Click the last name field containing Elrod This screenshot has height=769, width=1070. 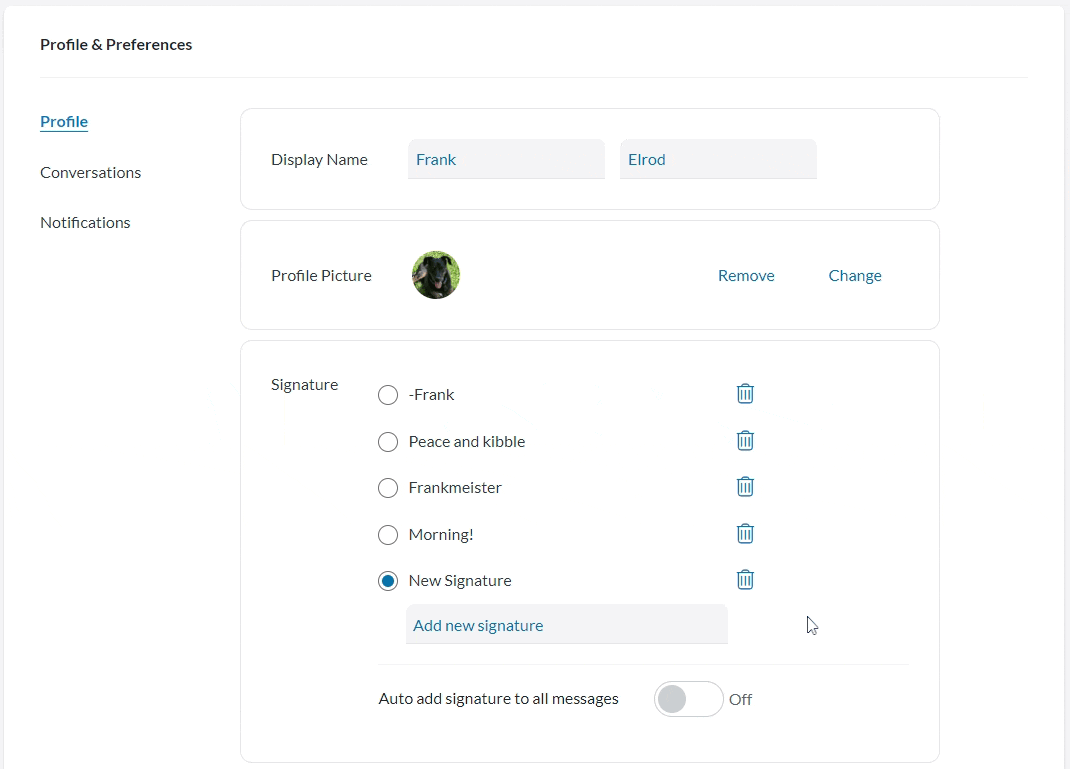tap(718, 160)
